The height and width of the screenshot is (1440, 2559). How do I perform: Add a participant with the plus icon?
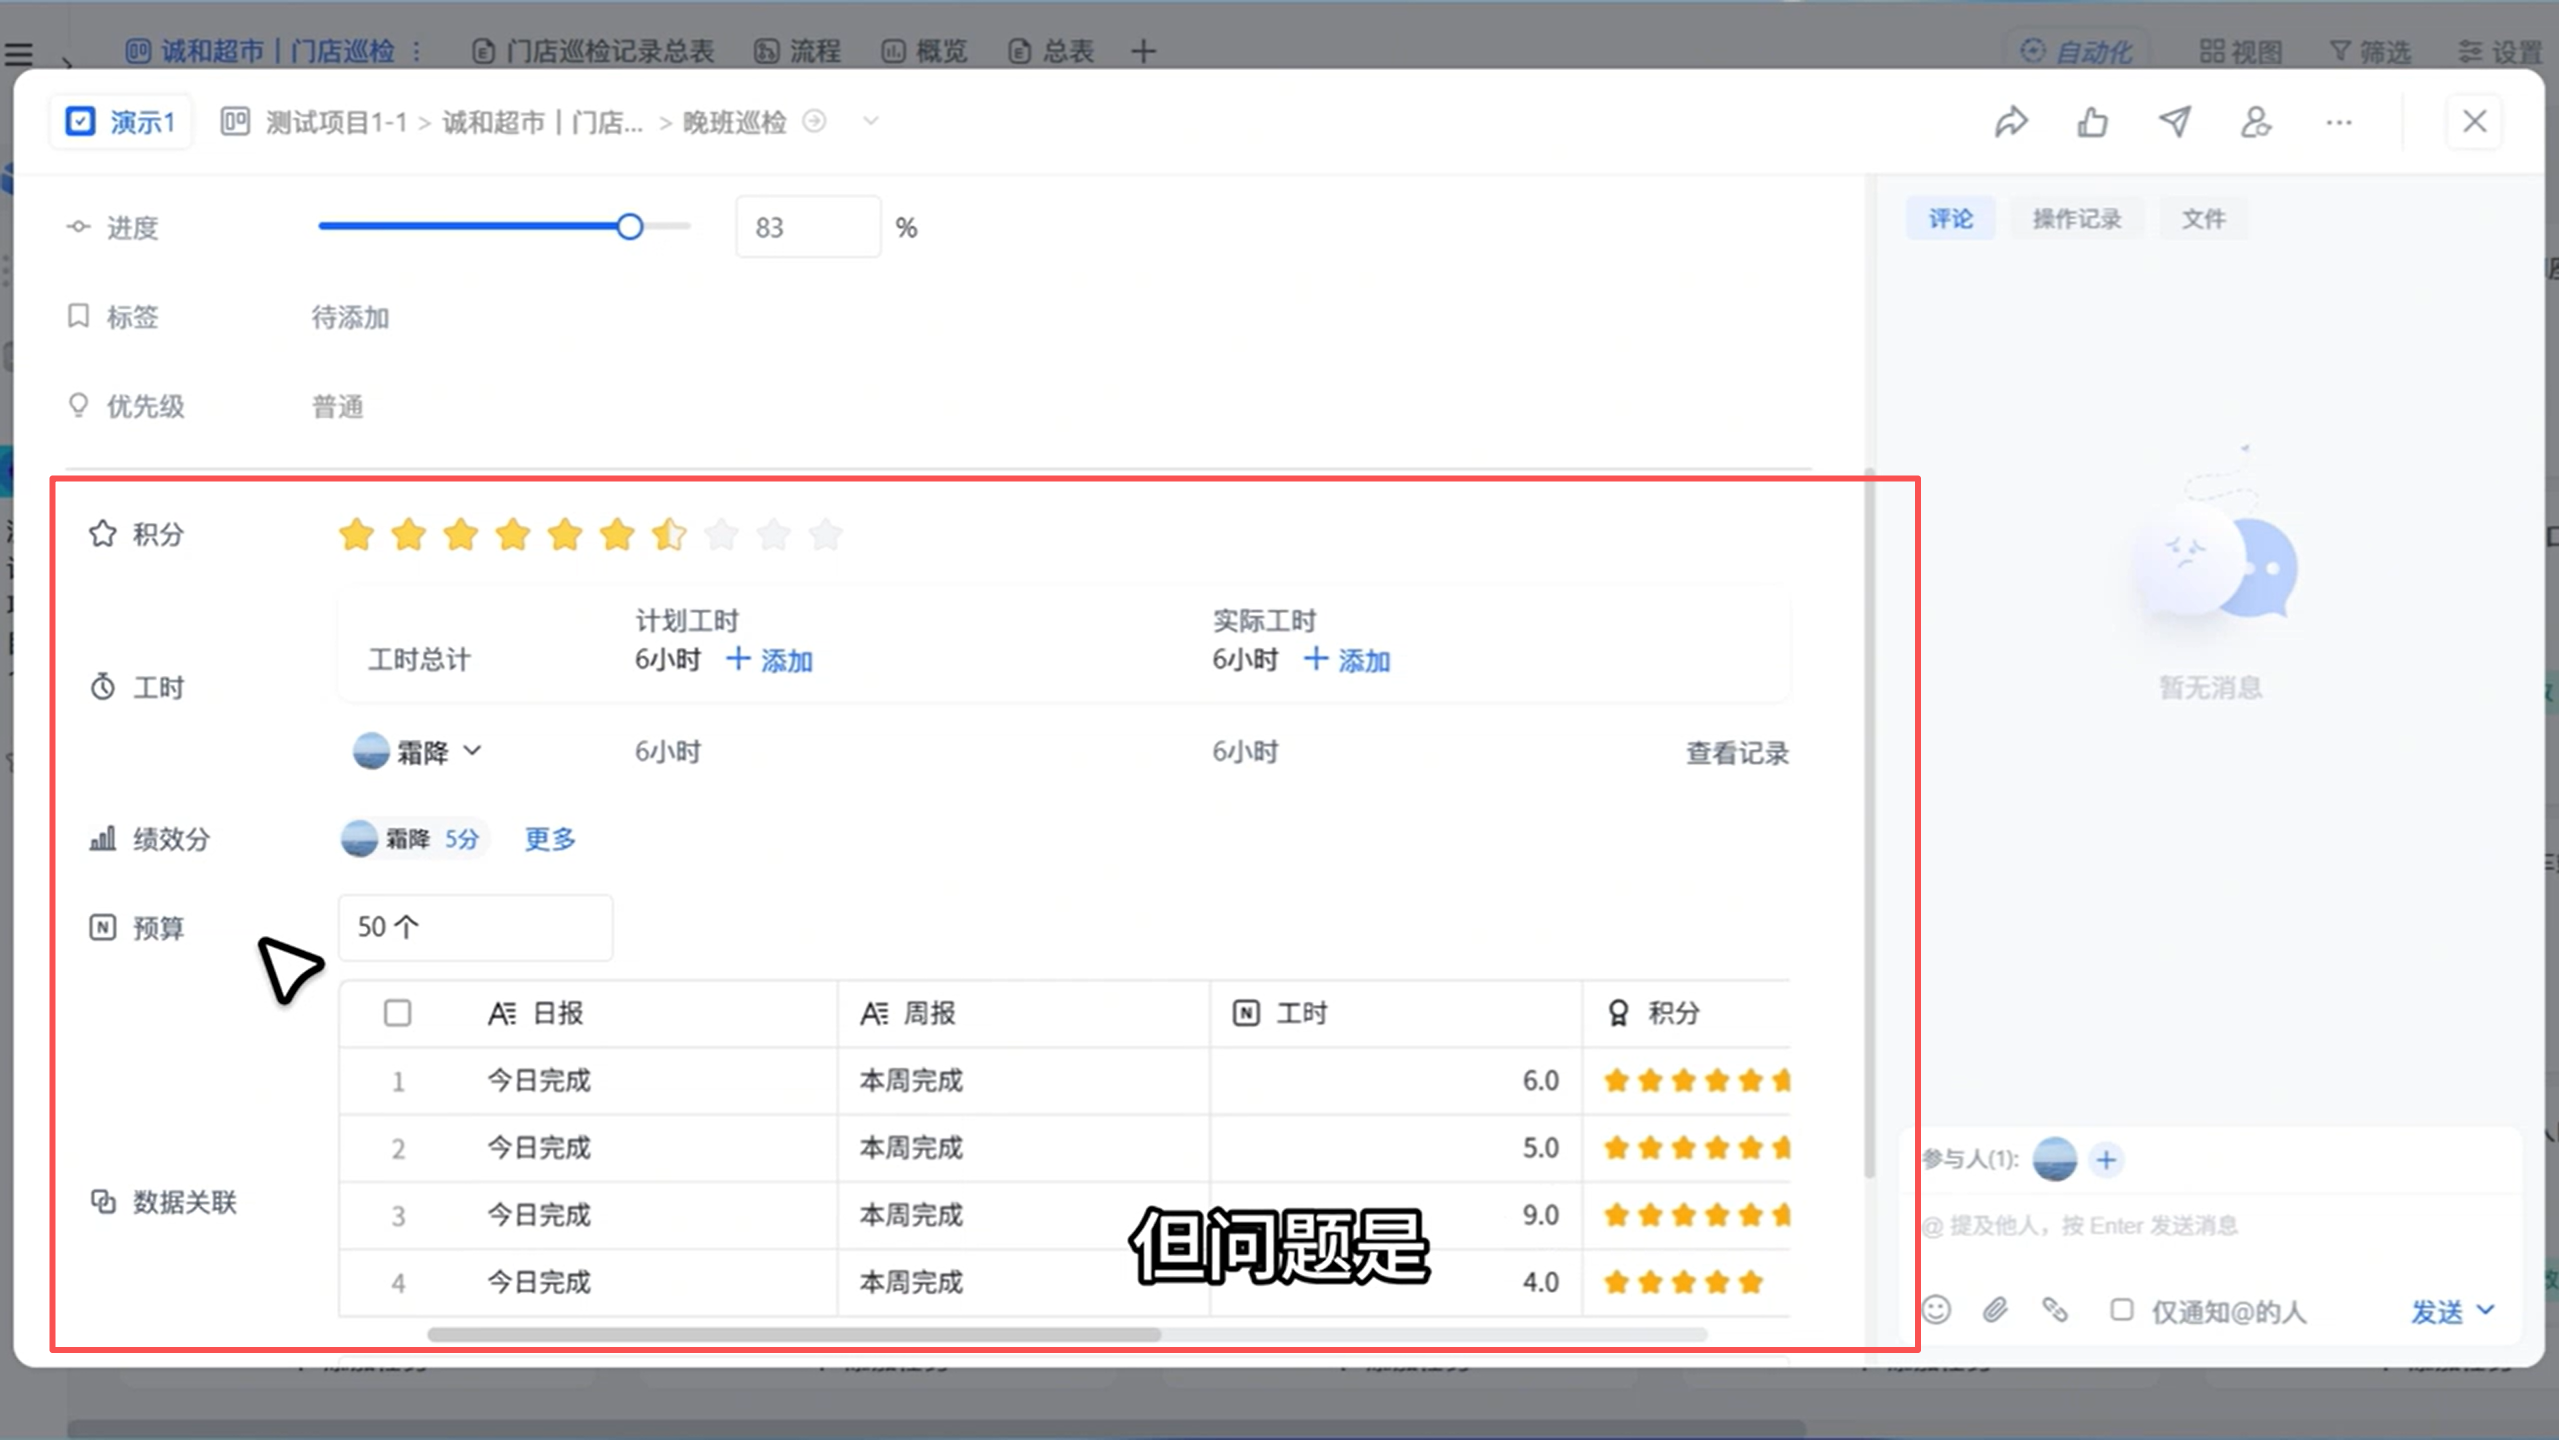pyautogui.click(x=2106, y=1160)
